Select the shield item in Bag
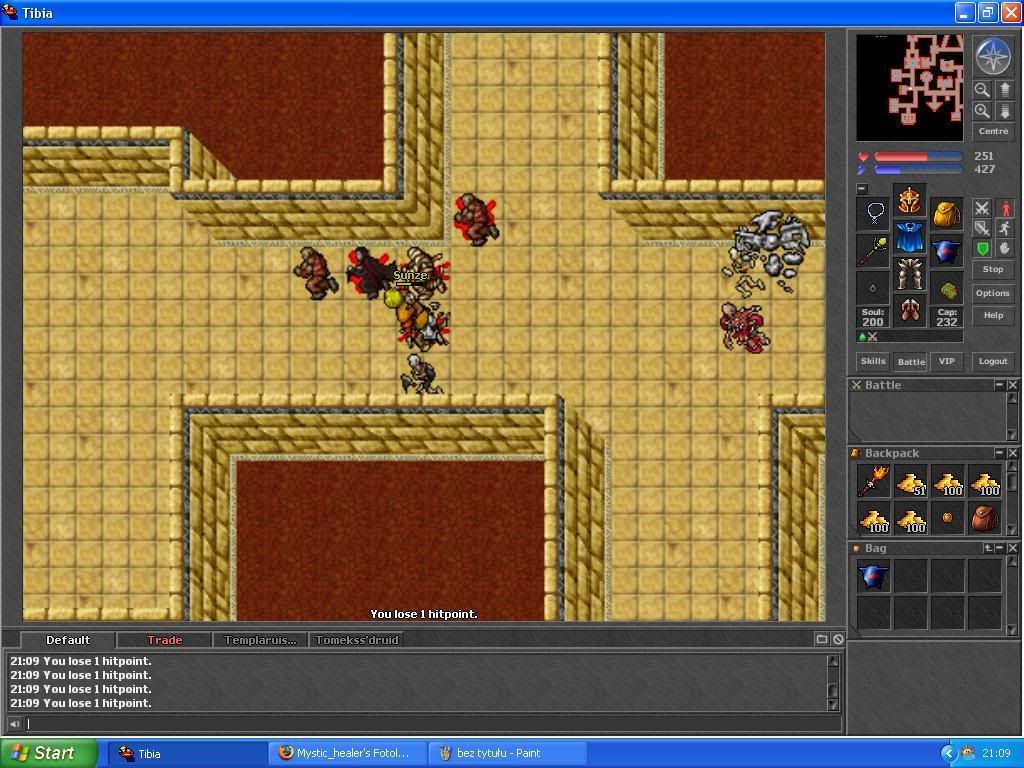 tap(874, 577)
